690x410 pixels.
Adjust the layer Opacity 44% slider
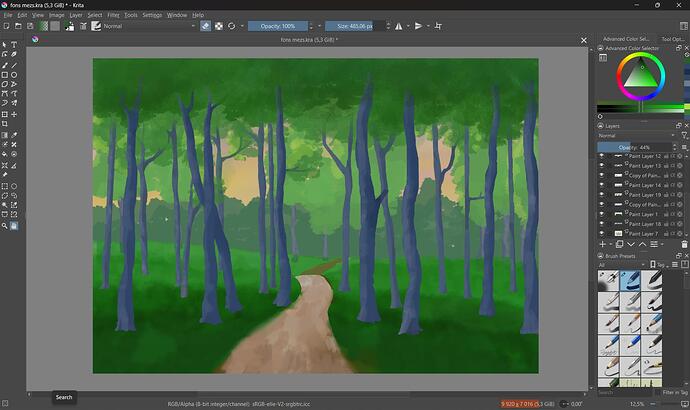tap(634, 147)
